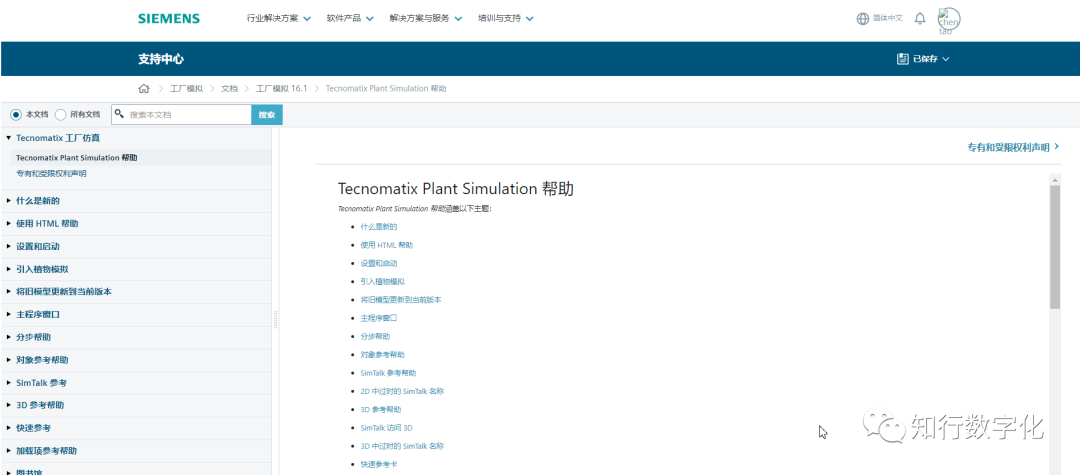Open the 设置和启动 content link
The image size is (1080, 475).
click(x=379, y=264)
